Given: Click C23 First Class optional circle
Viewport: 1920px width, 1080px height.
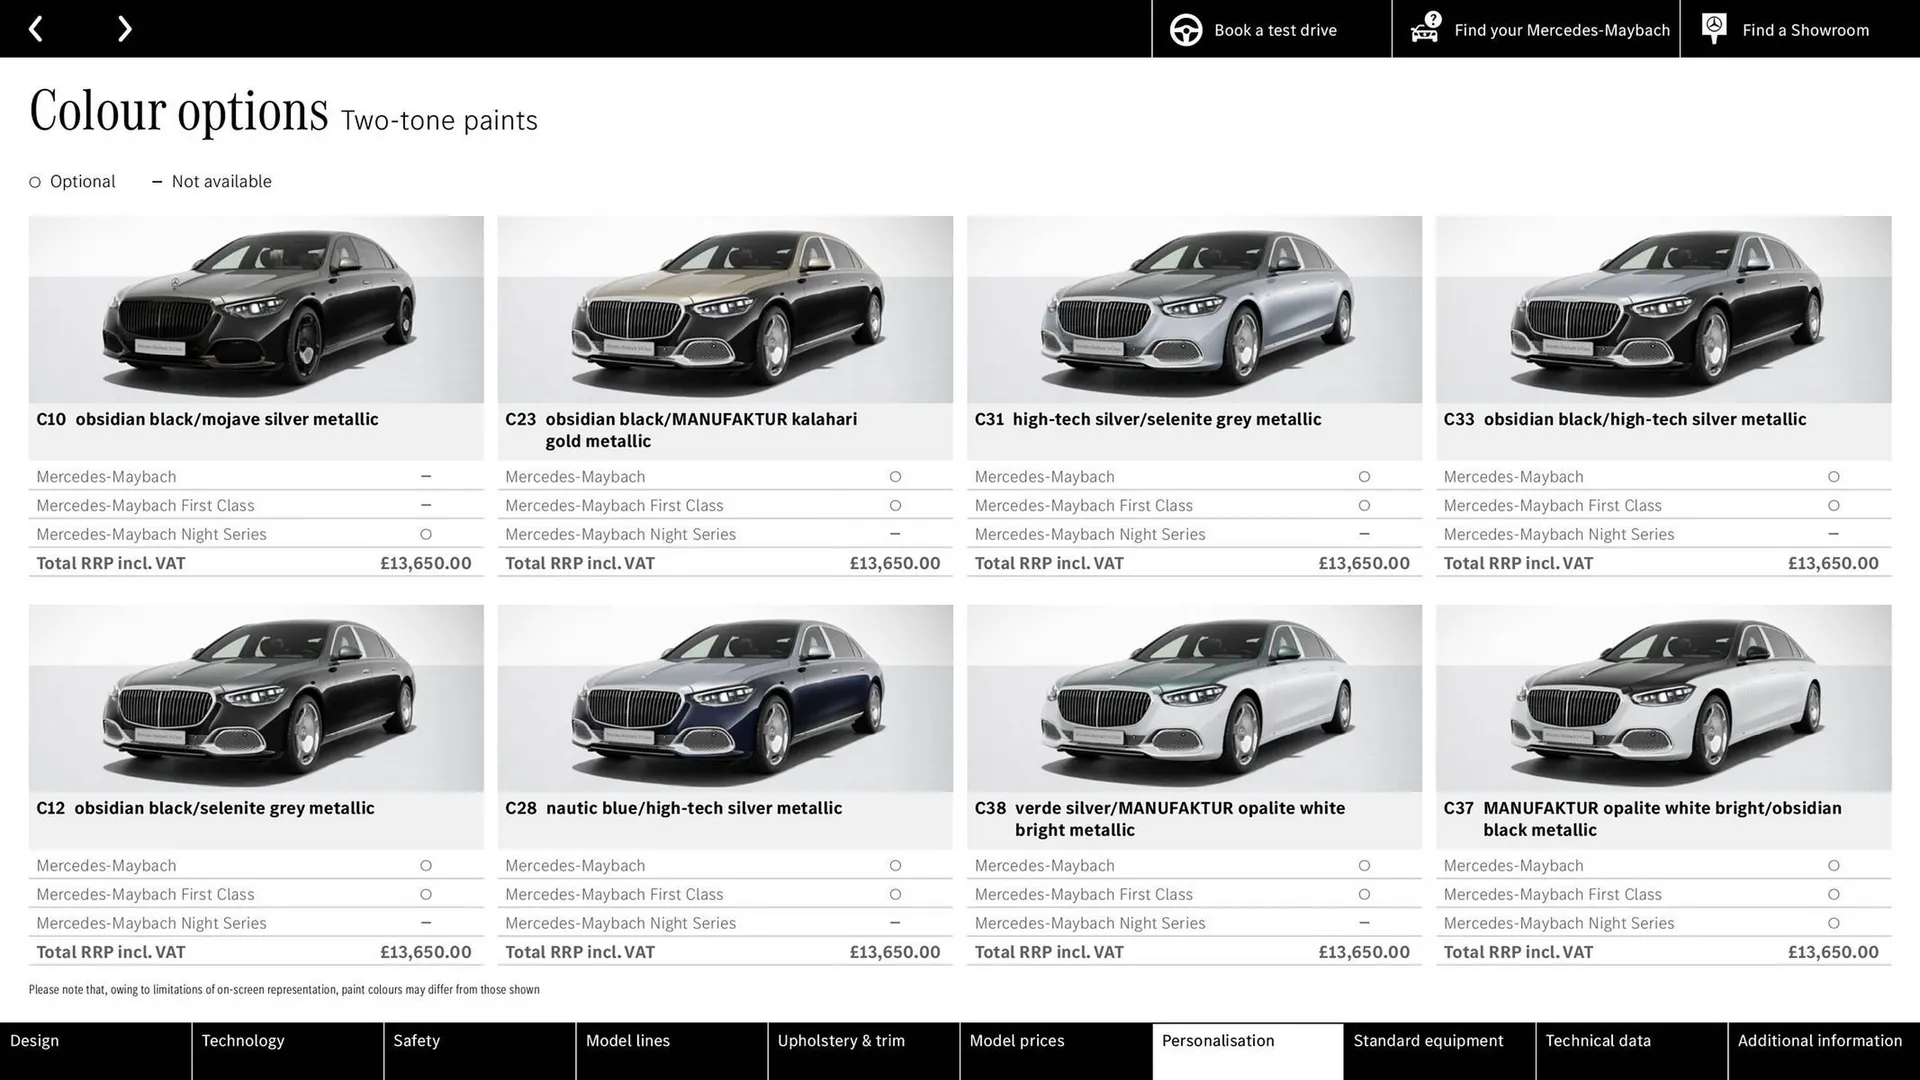Looking at the screenshot, I should [895, 506].
